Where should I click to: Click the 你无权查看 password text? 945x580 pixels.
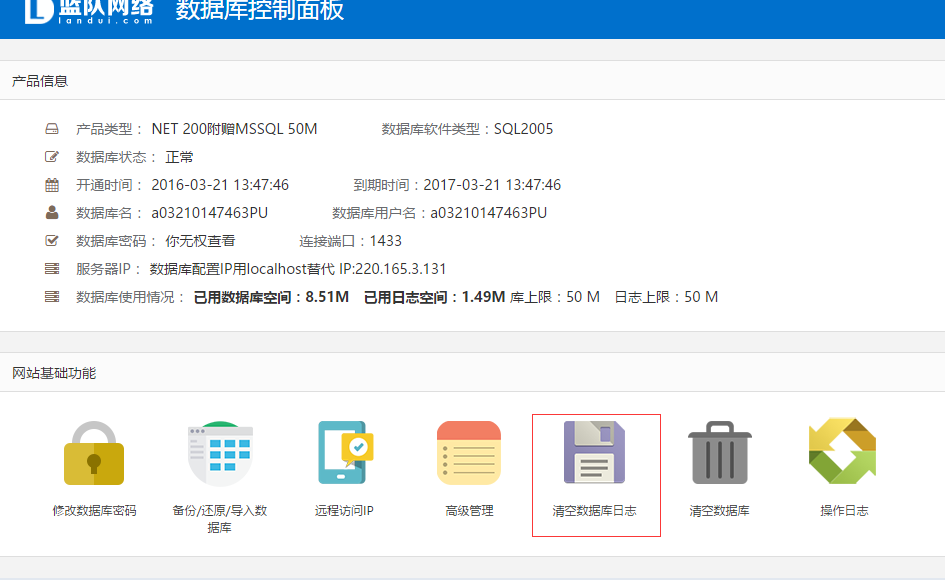click(200, 241)
